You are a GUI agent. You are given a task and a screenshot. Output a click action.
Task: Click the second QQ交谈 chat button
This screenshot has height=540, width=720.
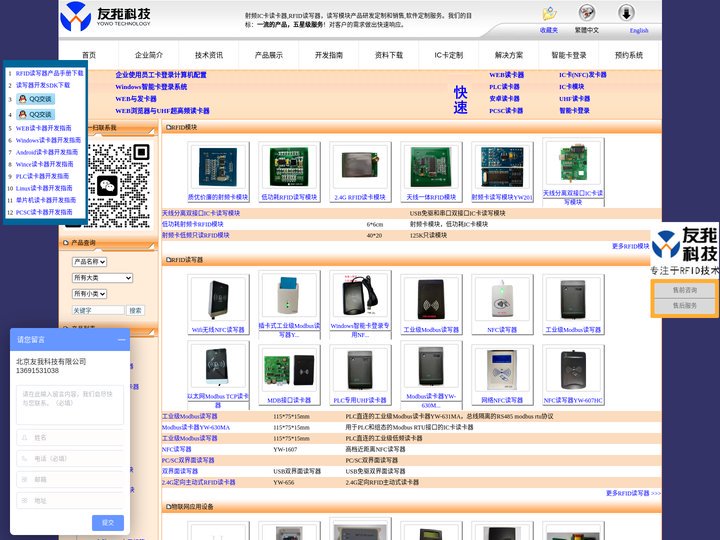point(36,114)
